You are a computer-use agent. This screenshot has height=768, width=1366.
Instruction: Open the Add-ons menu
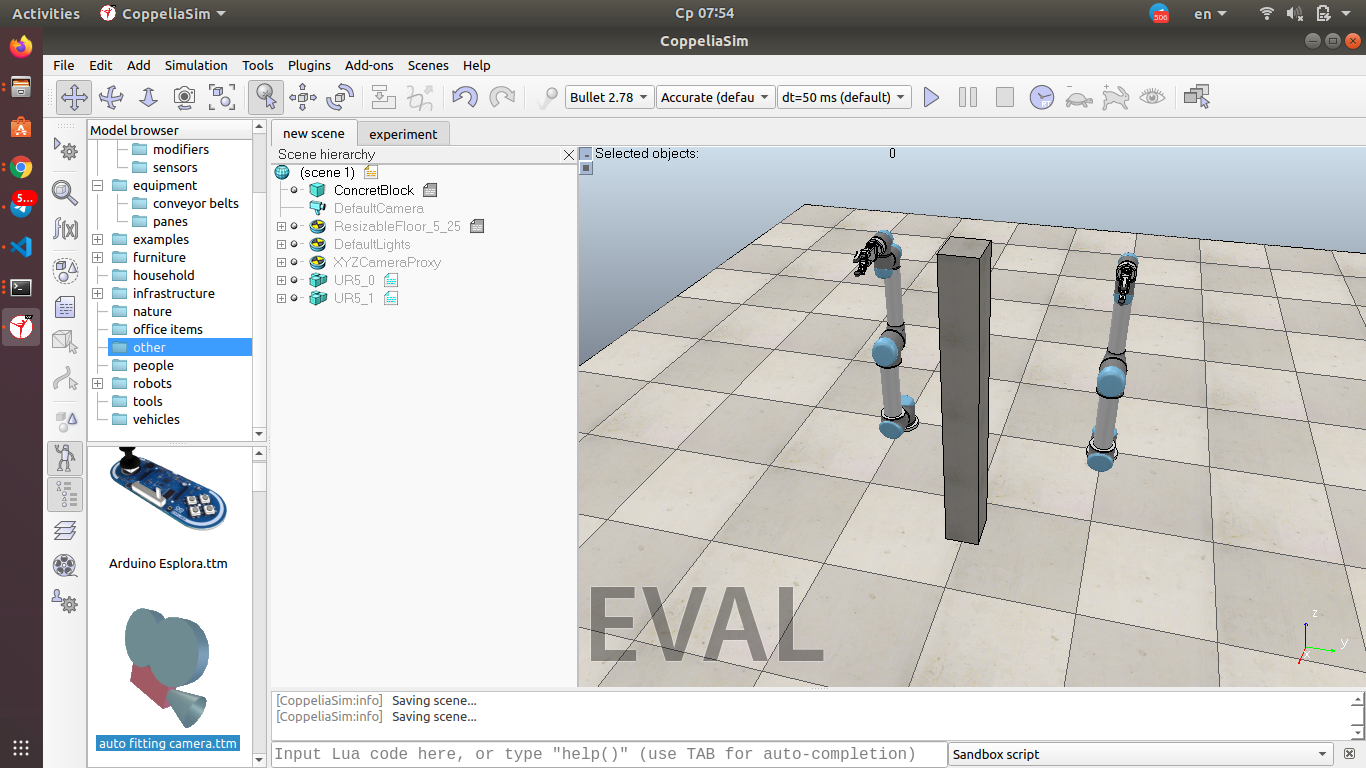[369, 65]
